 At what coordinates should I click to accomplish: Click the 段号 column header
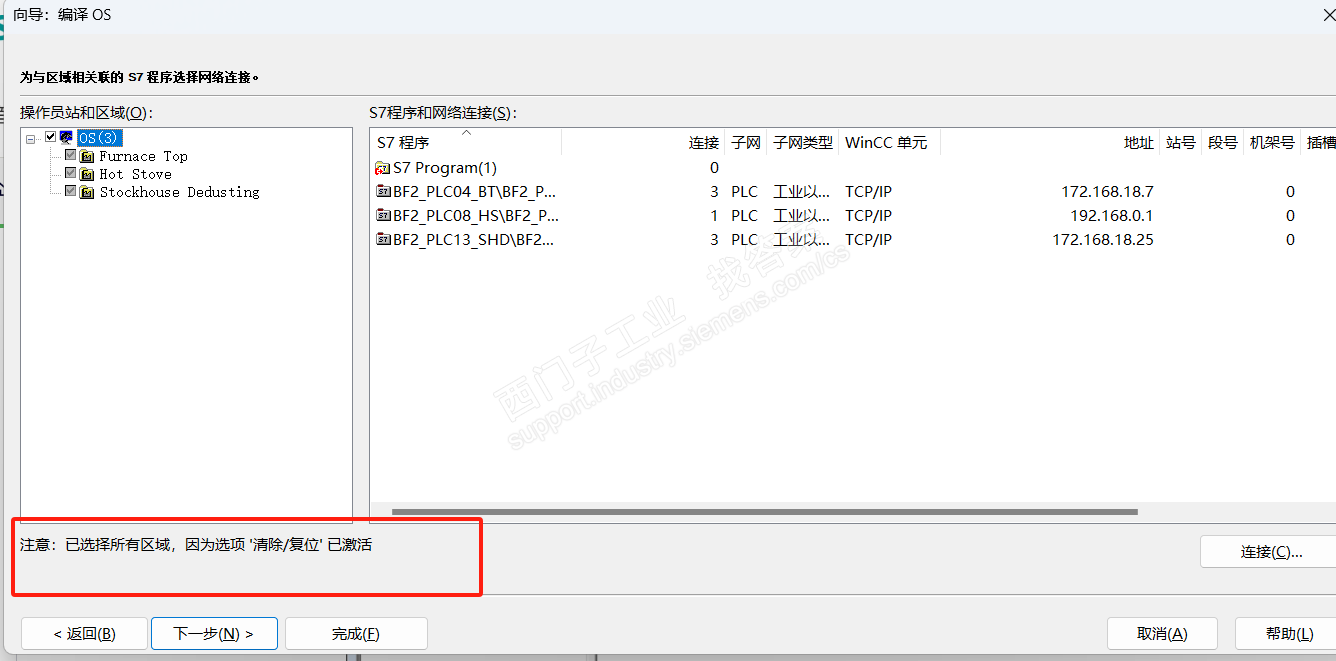(1222, 142)
